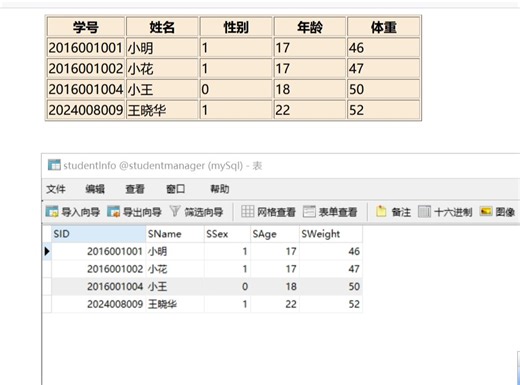Select the current row indicator arrow
This screenshot has height=385, width=520.
click(47, 251)
